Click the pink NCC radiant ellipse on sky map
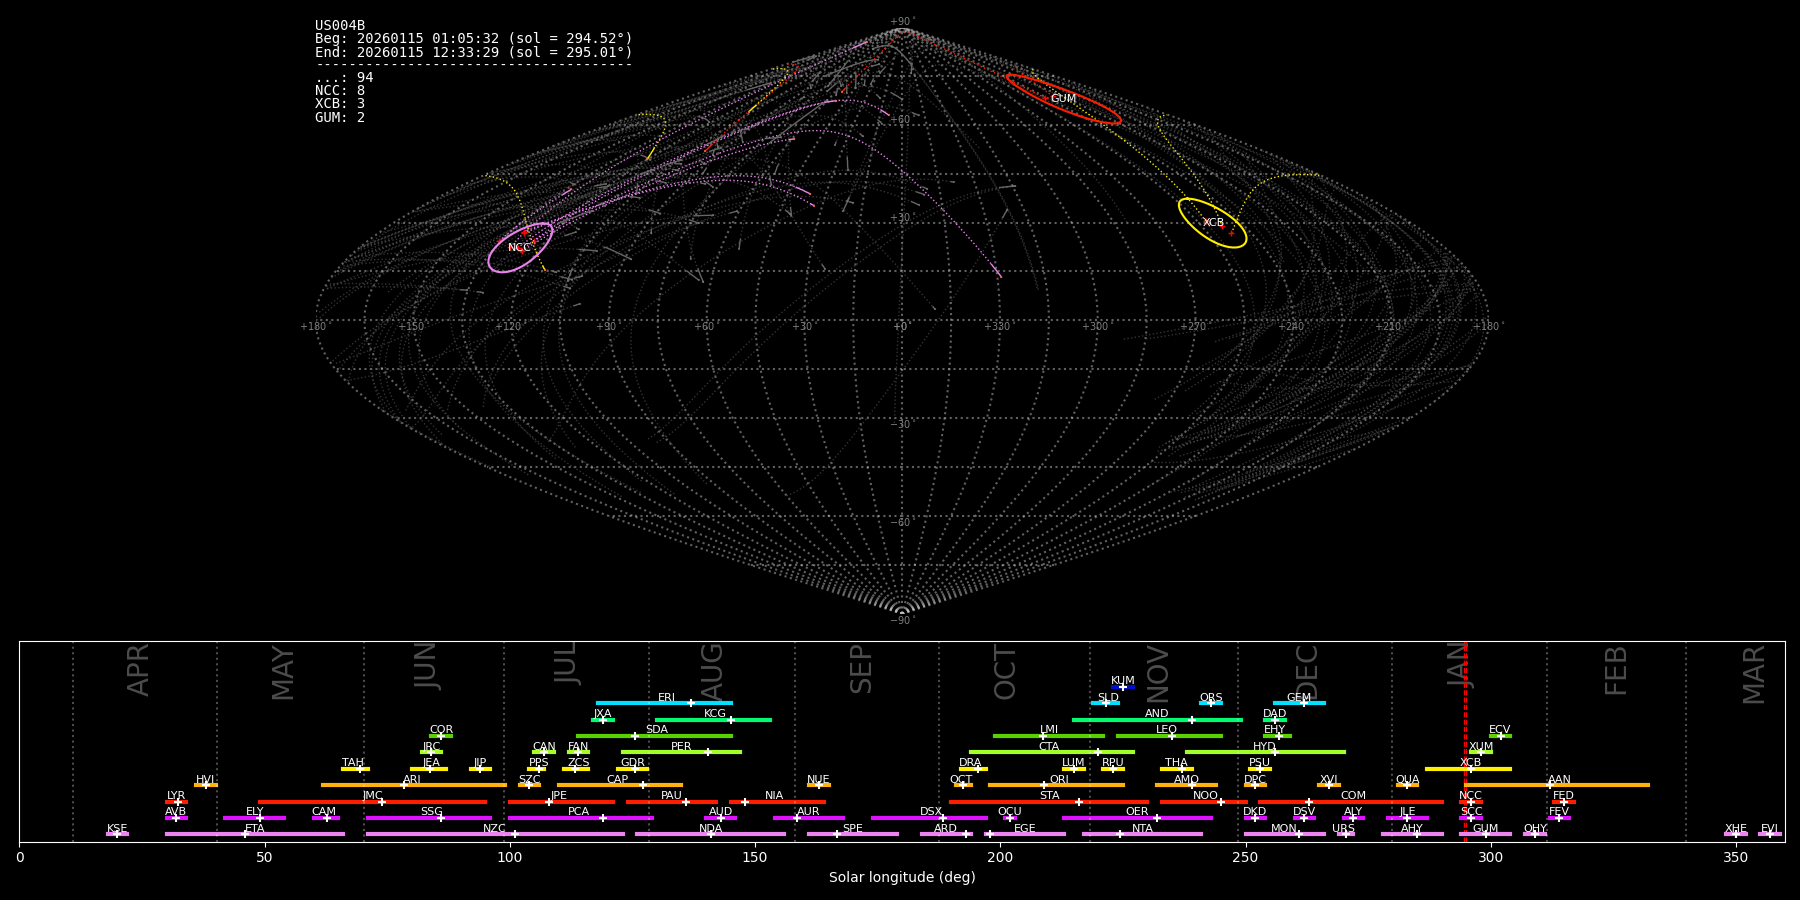The height and width of the screenshot is (900, 1800). [520, 247]
